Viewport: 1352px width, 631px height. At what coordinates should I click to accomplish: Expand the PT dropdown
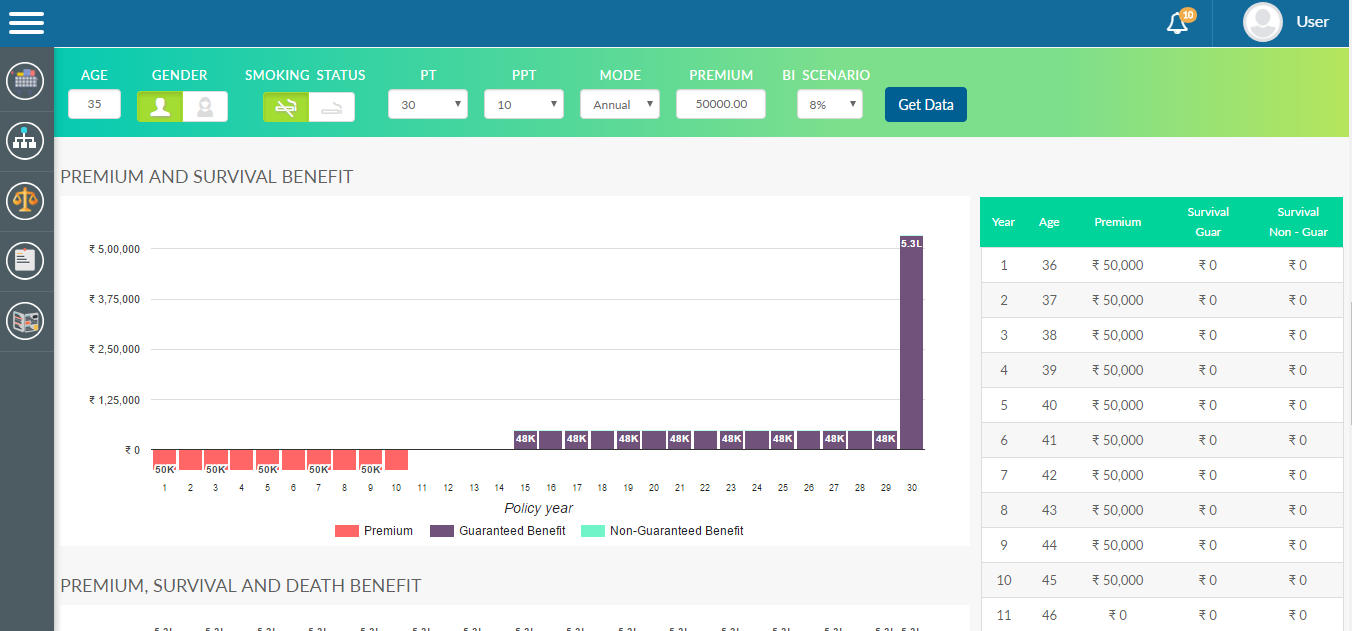tap(427, 104)
